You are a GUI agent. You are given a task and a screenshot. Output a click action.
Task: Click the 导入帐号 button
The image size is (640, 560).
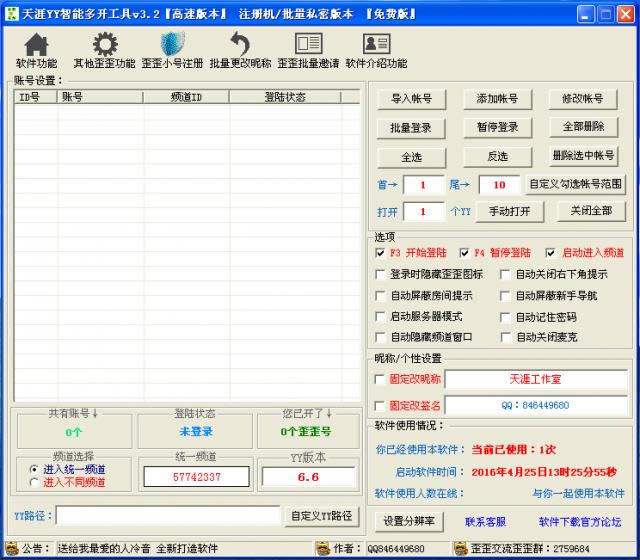click(x=411, y=99)
